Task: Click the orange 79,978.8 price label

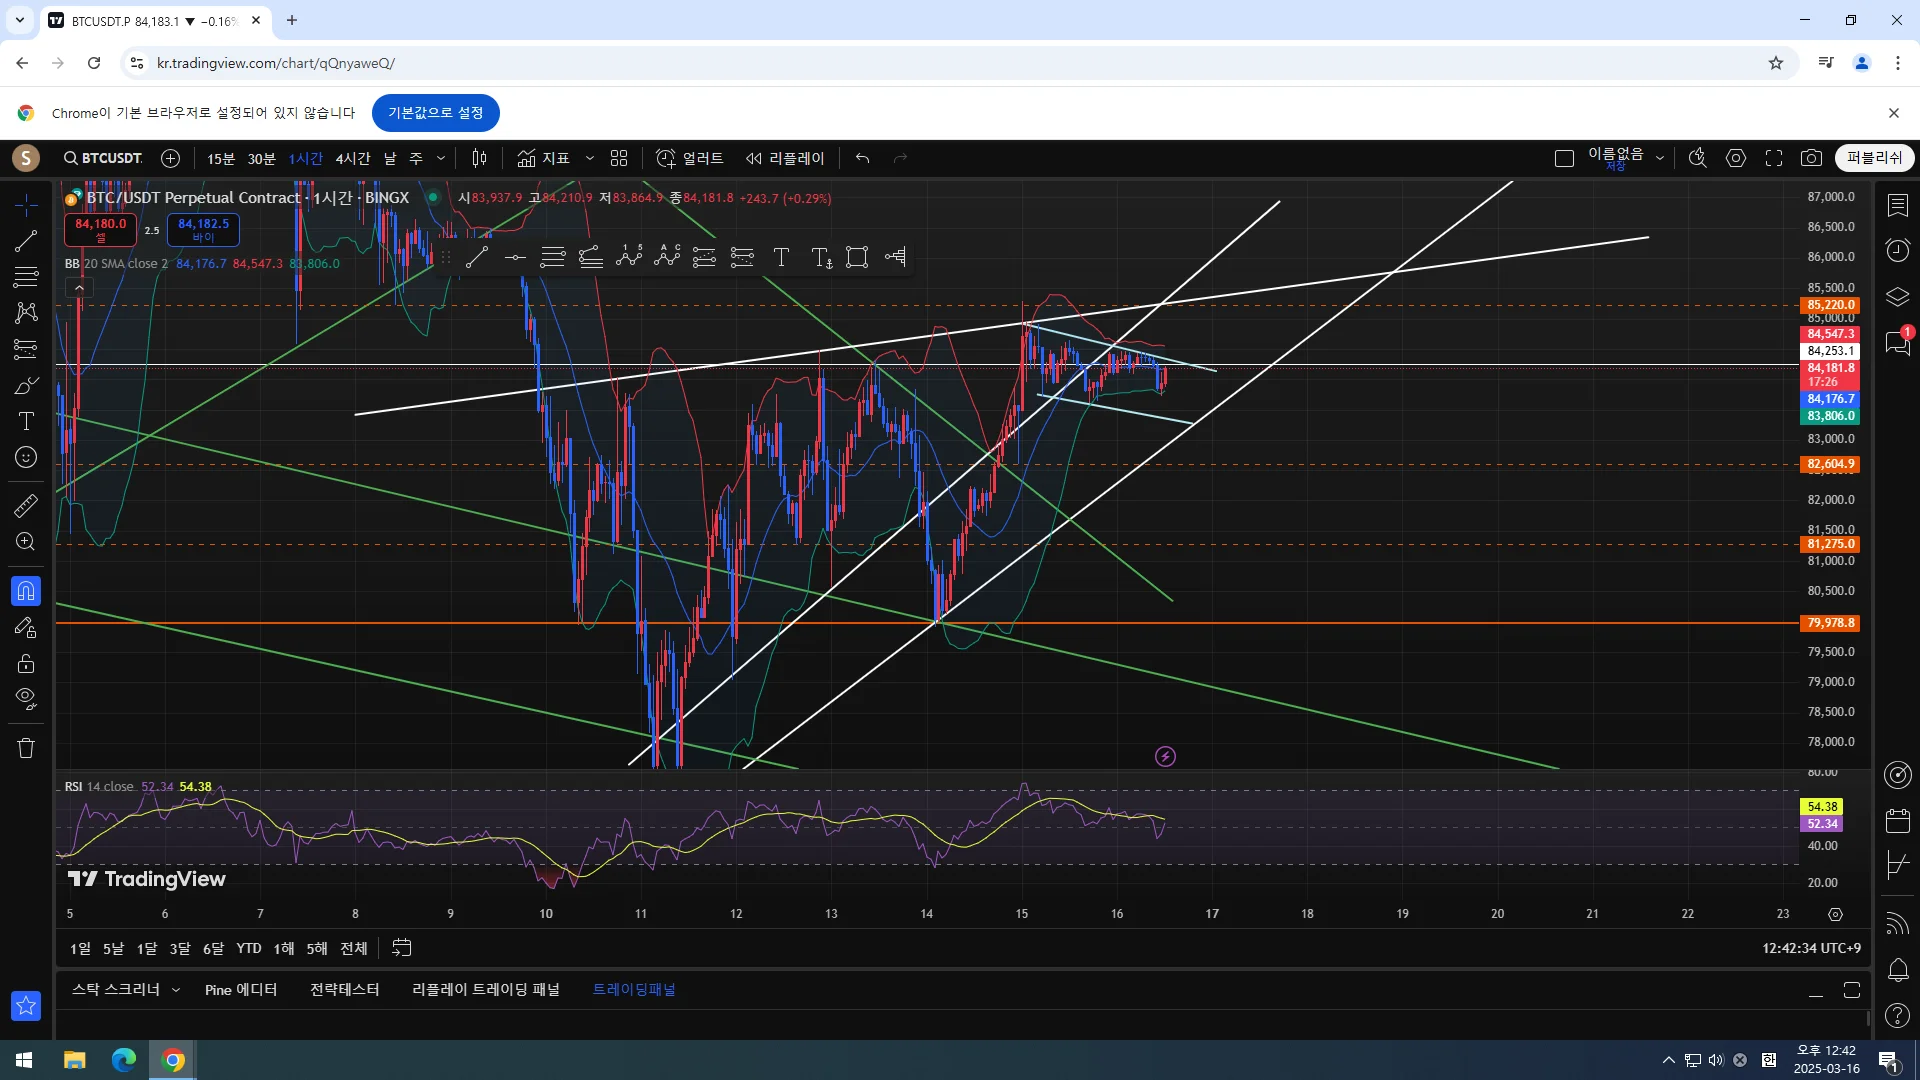Action: 1830,623
